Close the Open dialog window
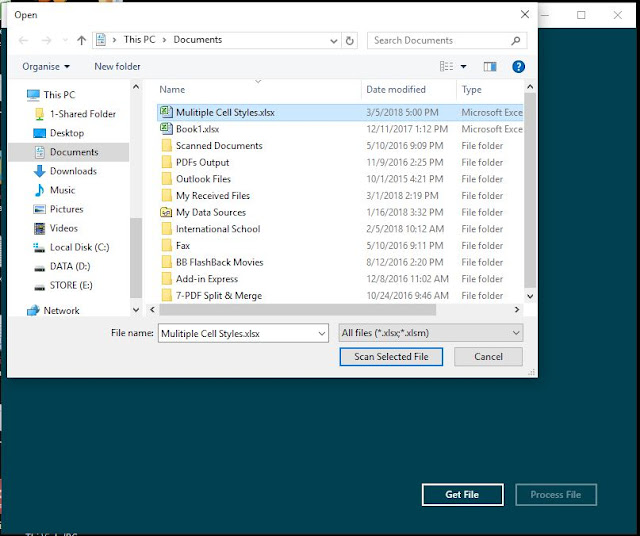This screenshot has height=536, width=640. coord(525,15)
